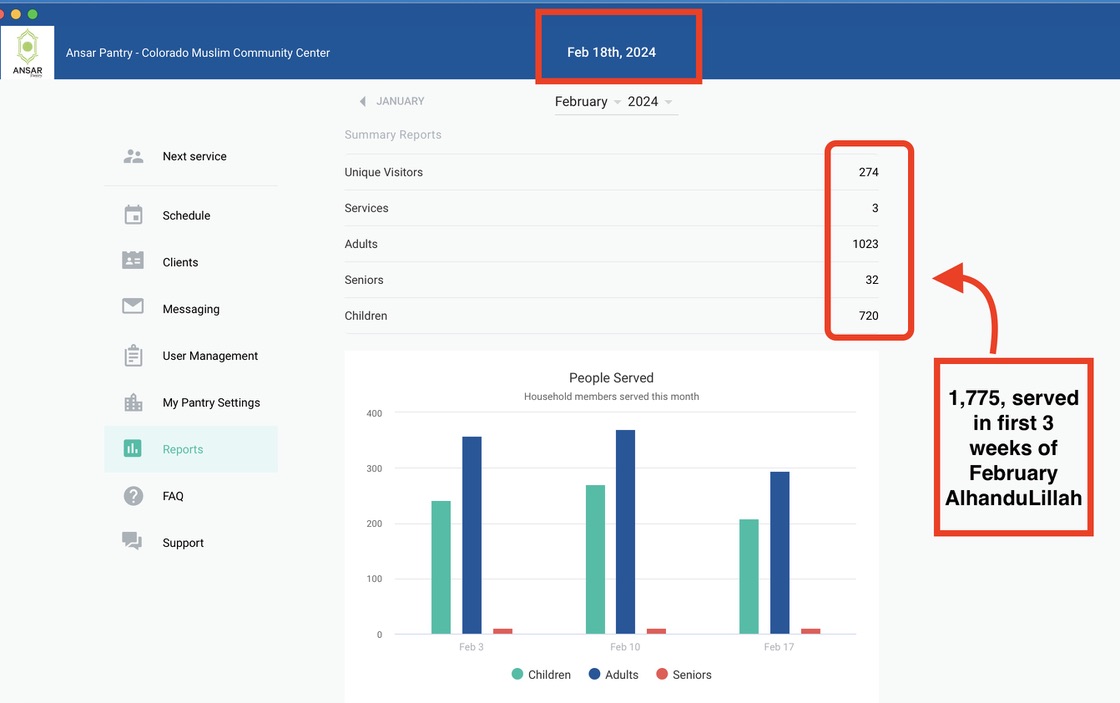Click the building icon for My Pantry Settings

tap(133, 403)
